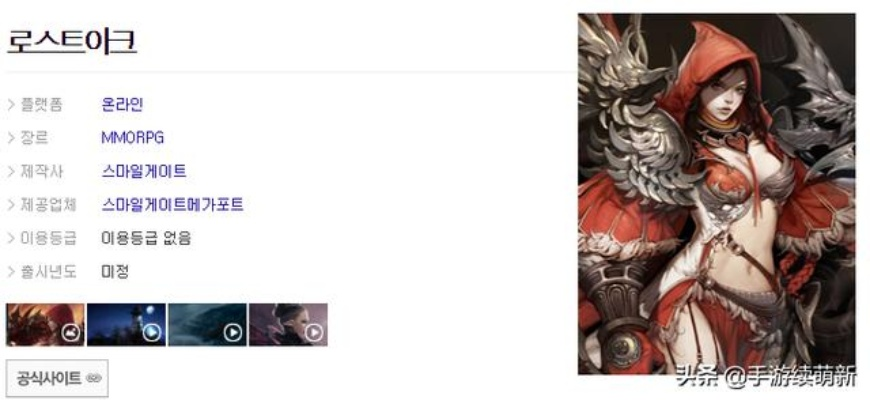Click the chevron arrow before 출시년도

pyautogui.click(x=11, y=271)
